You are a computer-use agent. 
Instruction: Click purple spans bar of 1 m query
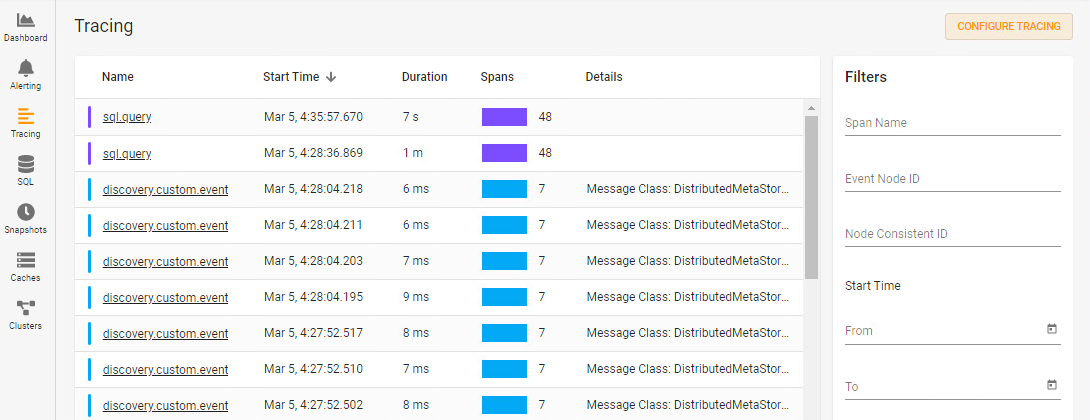coord(504,153)
